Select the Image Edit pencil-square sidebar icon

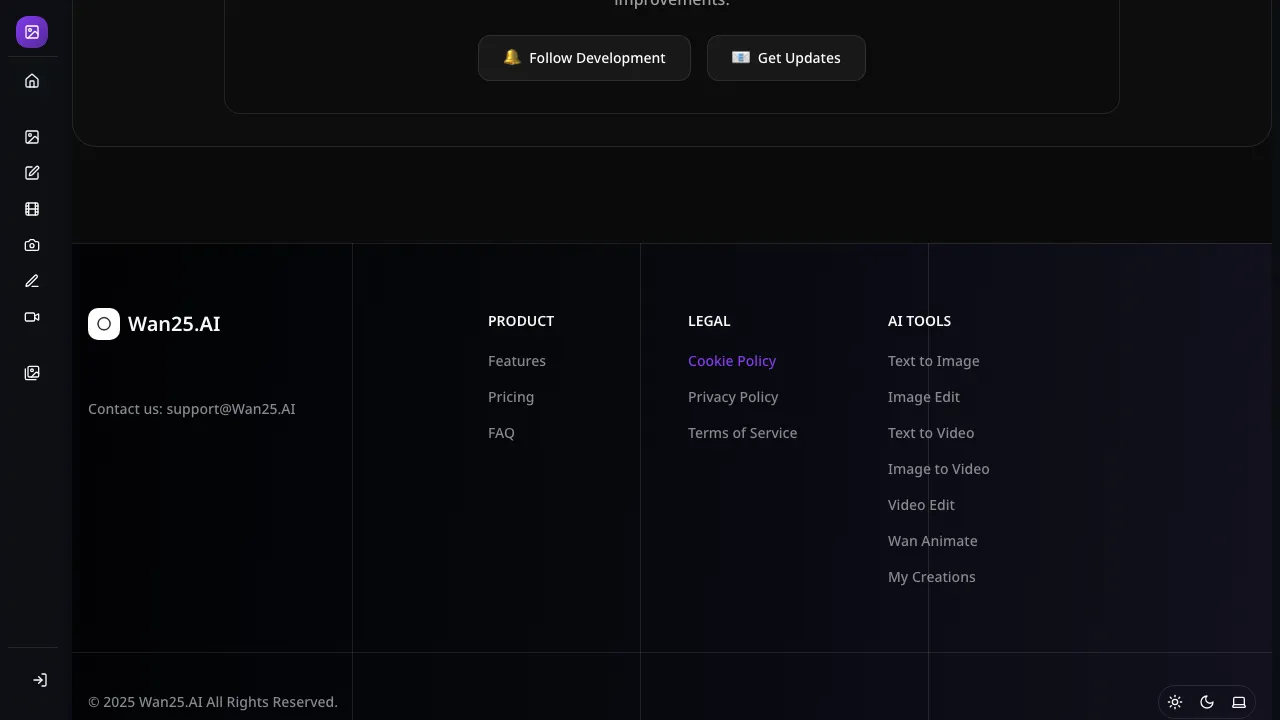(31, 172)
